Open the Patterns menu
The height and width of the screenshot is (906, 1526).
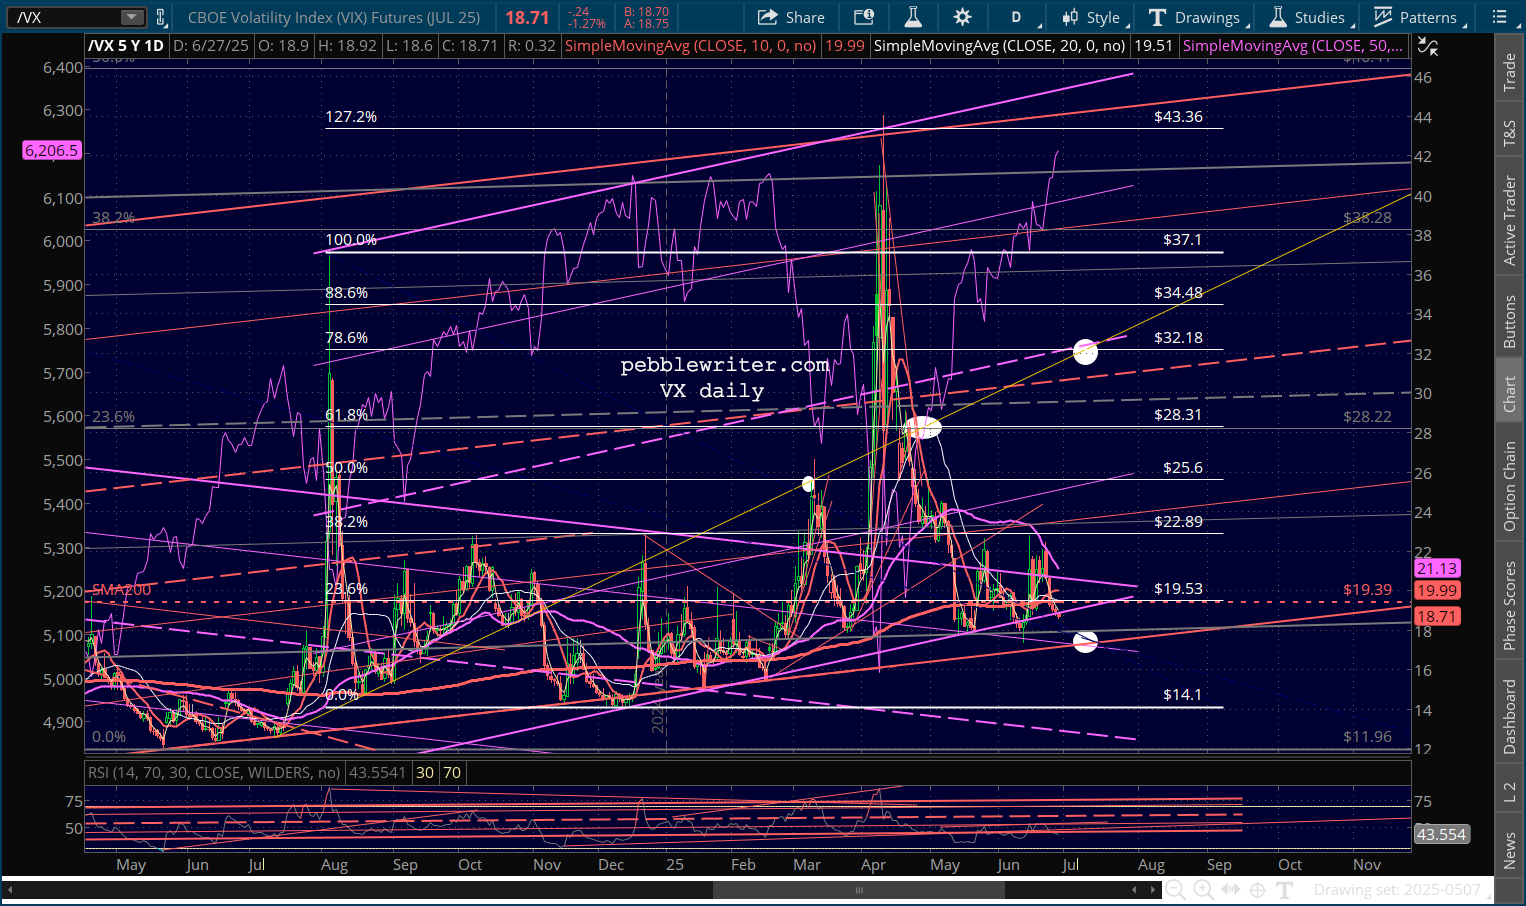tap(1418, 17)
